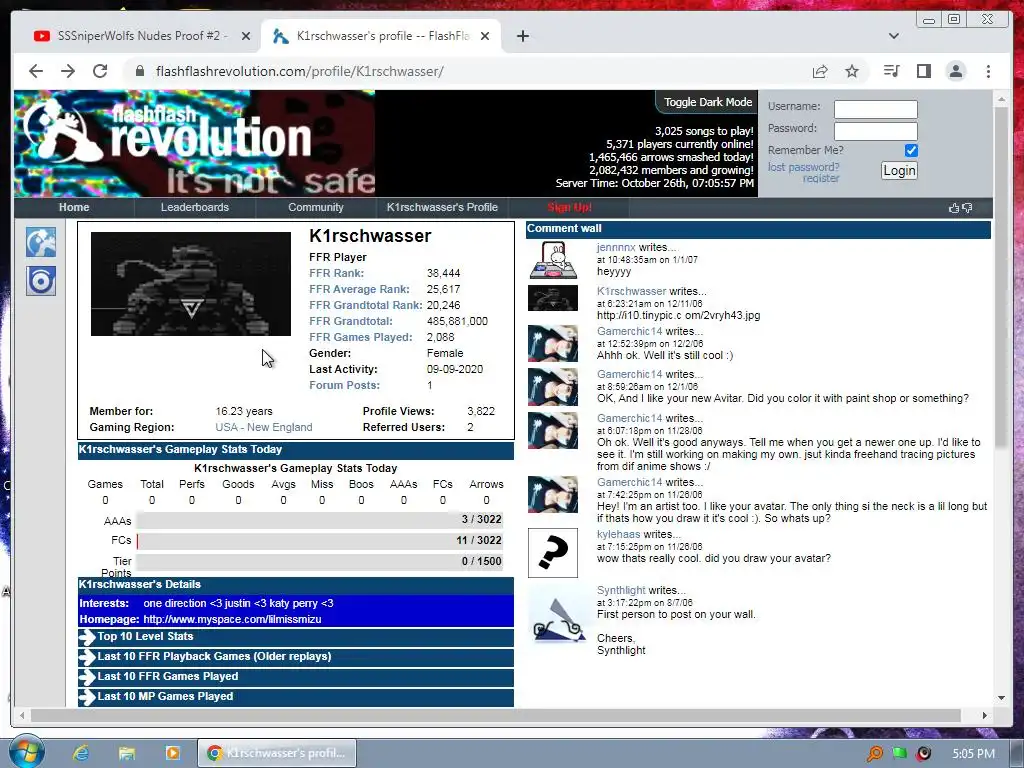Viewport: 1024px width, 768px height.
Task: Click the FCs 11 / 3022 progress bar
Action: pyautogui.click(x=320, y=541)
